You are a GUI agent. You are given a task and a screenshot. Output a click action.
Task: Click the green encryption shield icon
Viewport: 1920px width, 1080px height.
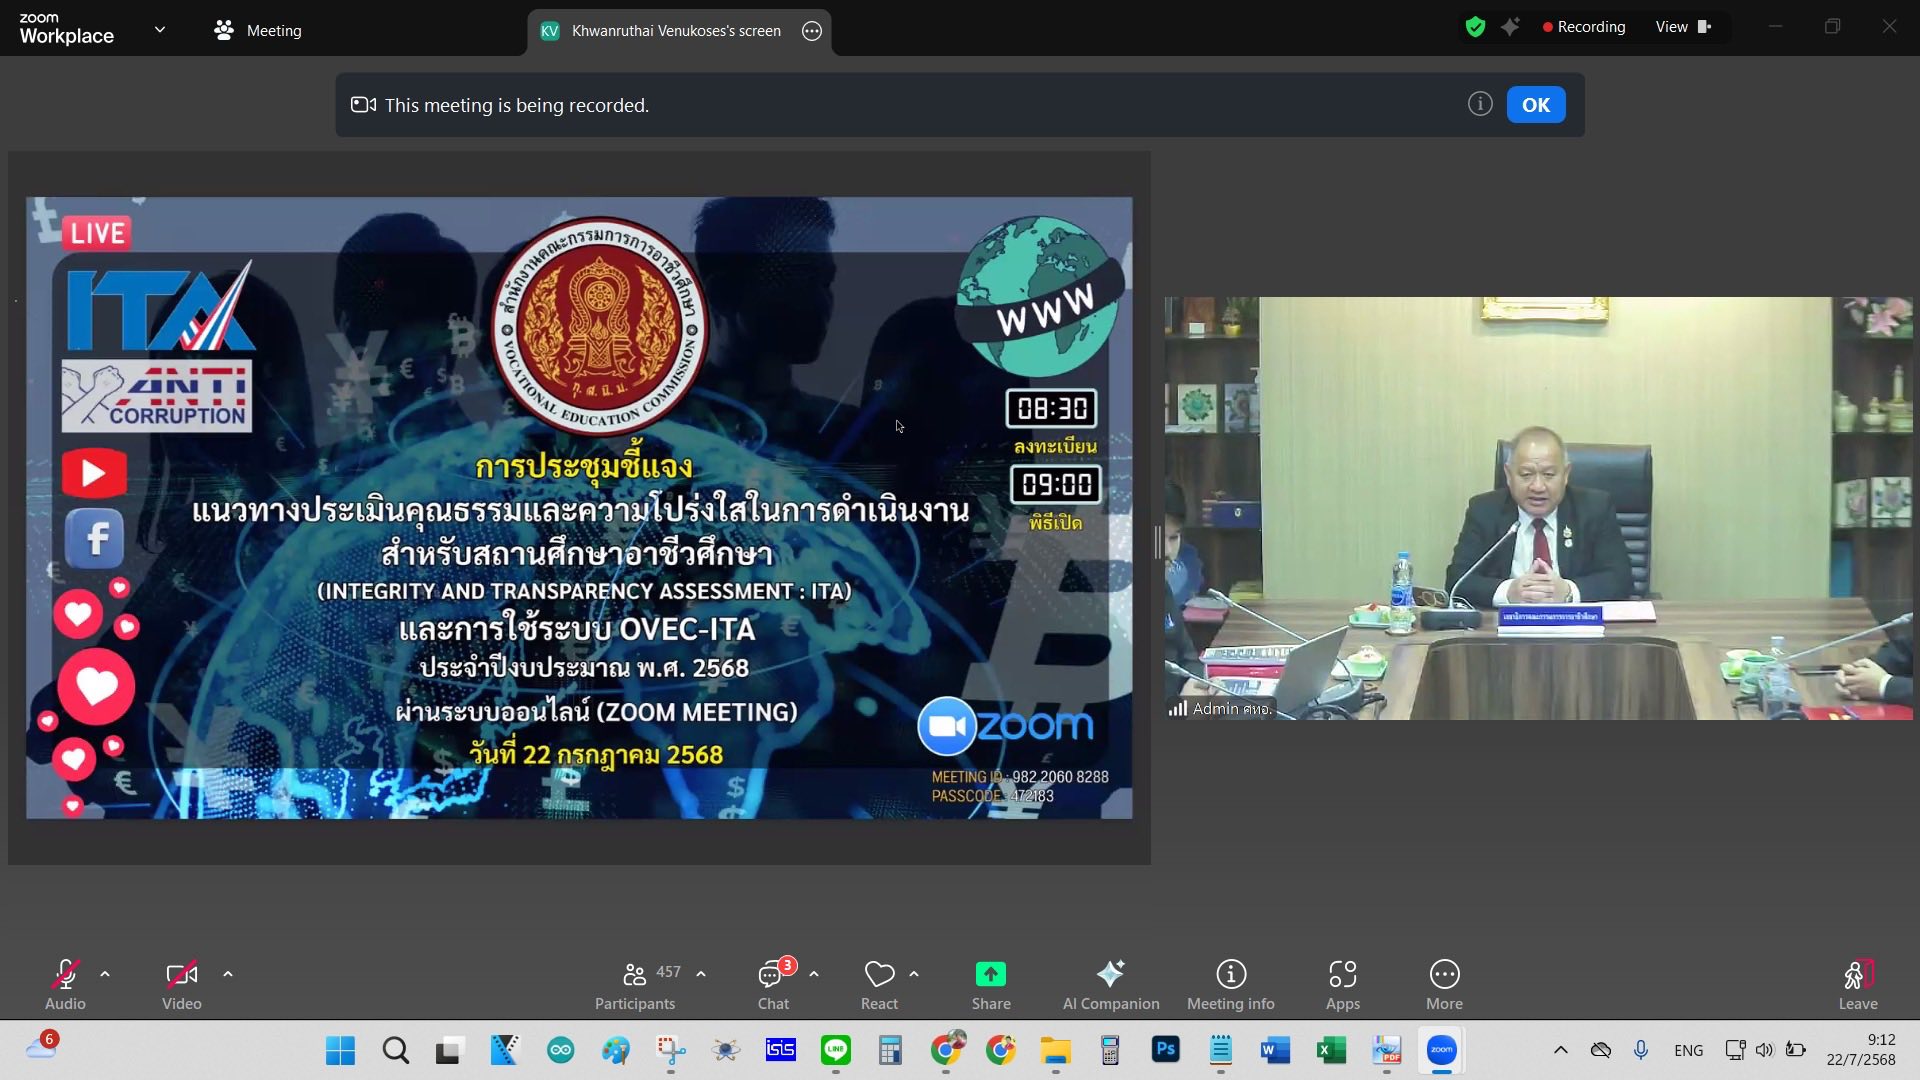point(1475,27)
